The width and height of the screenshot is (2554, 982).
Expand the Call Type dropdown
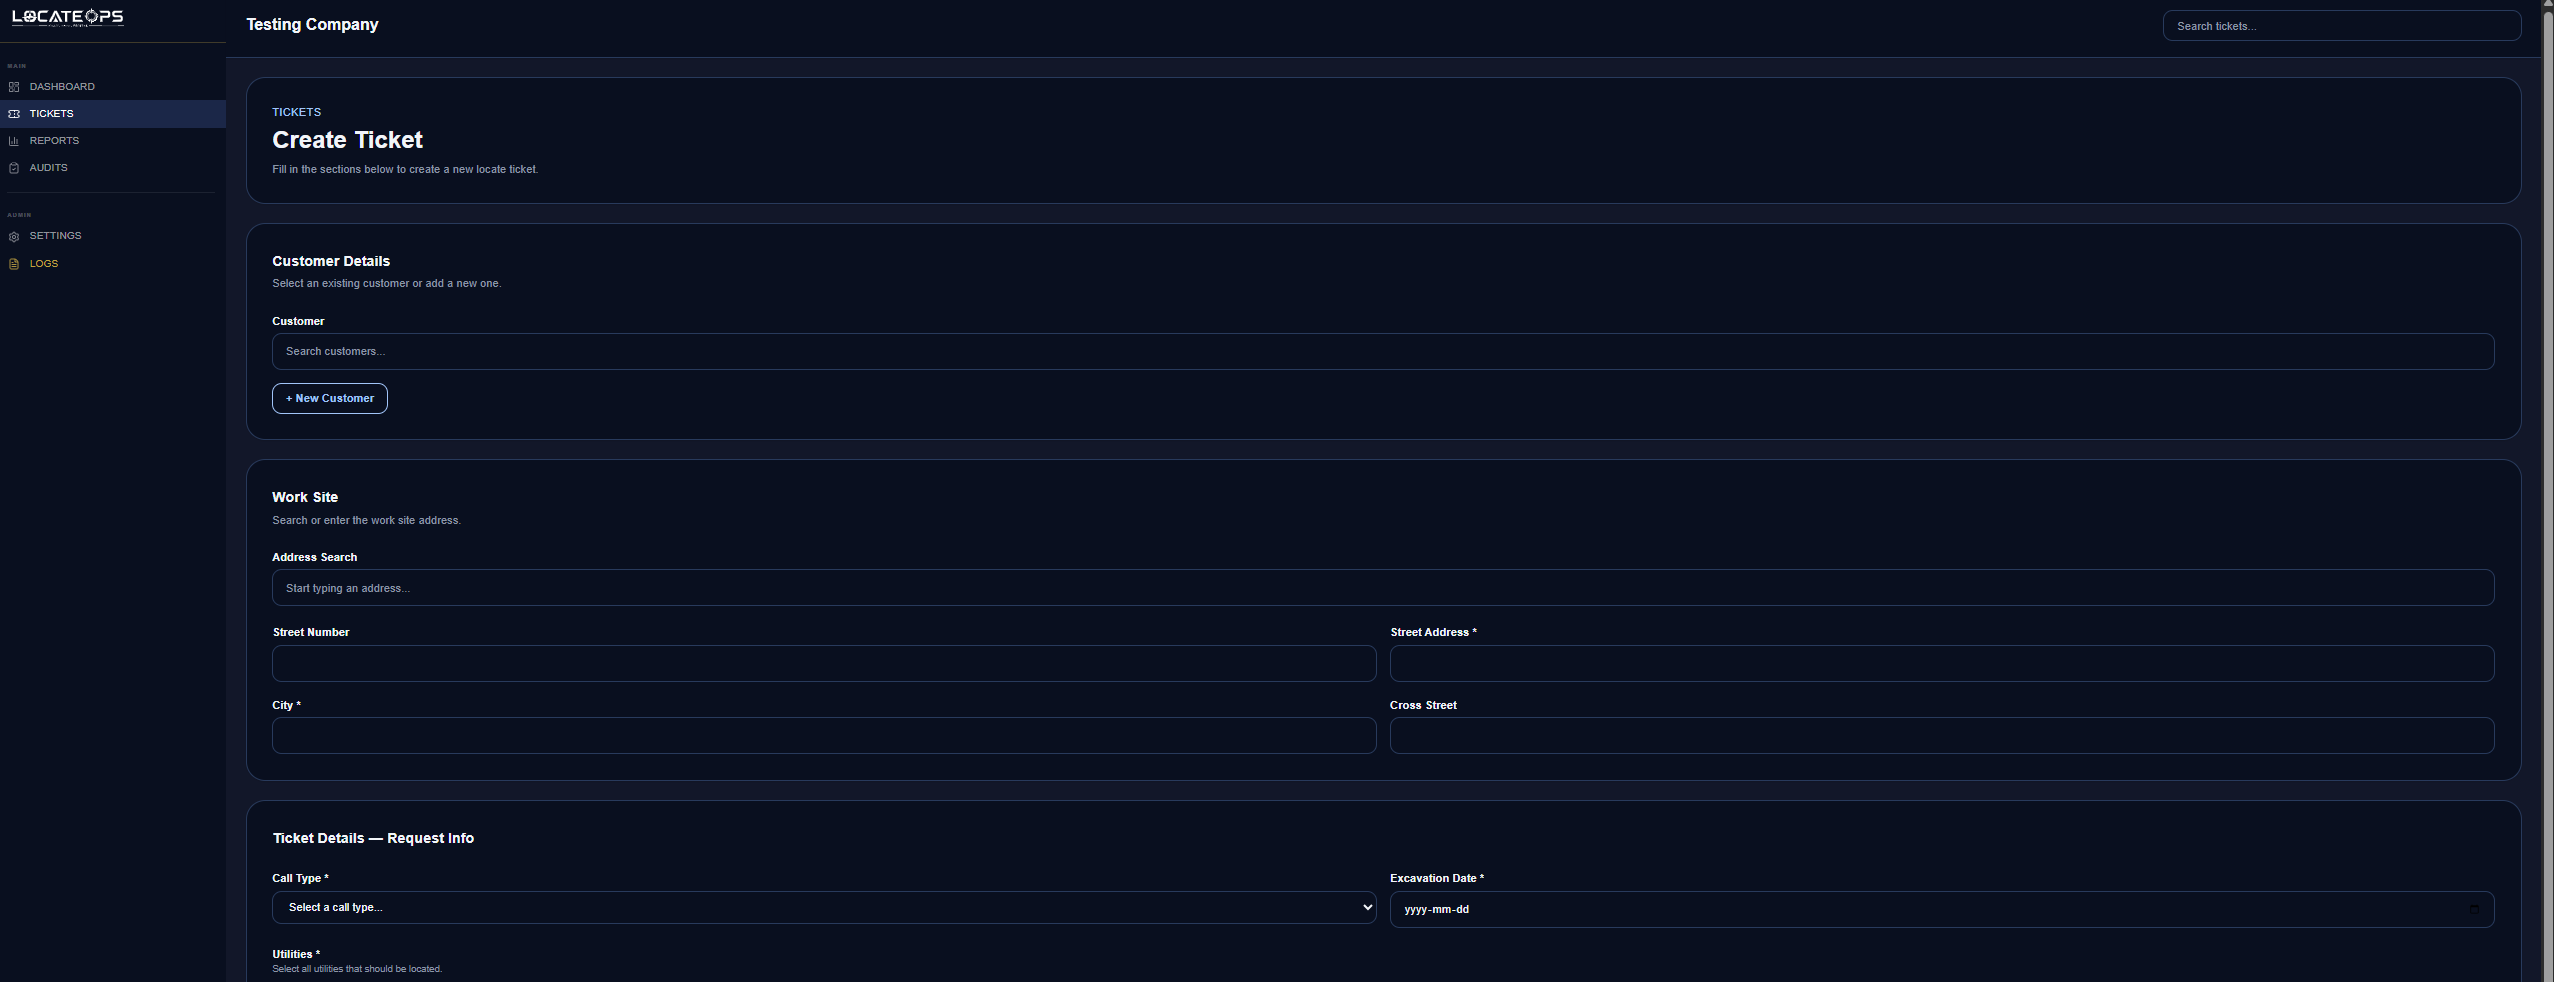pyautogui.click(x=824, y=908)
